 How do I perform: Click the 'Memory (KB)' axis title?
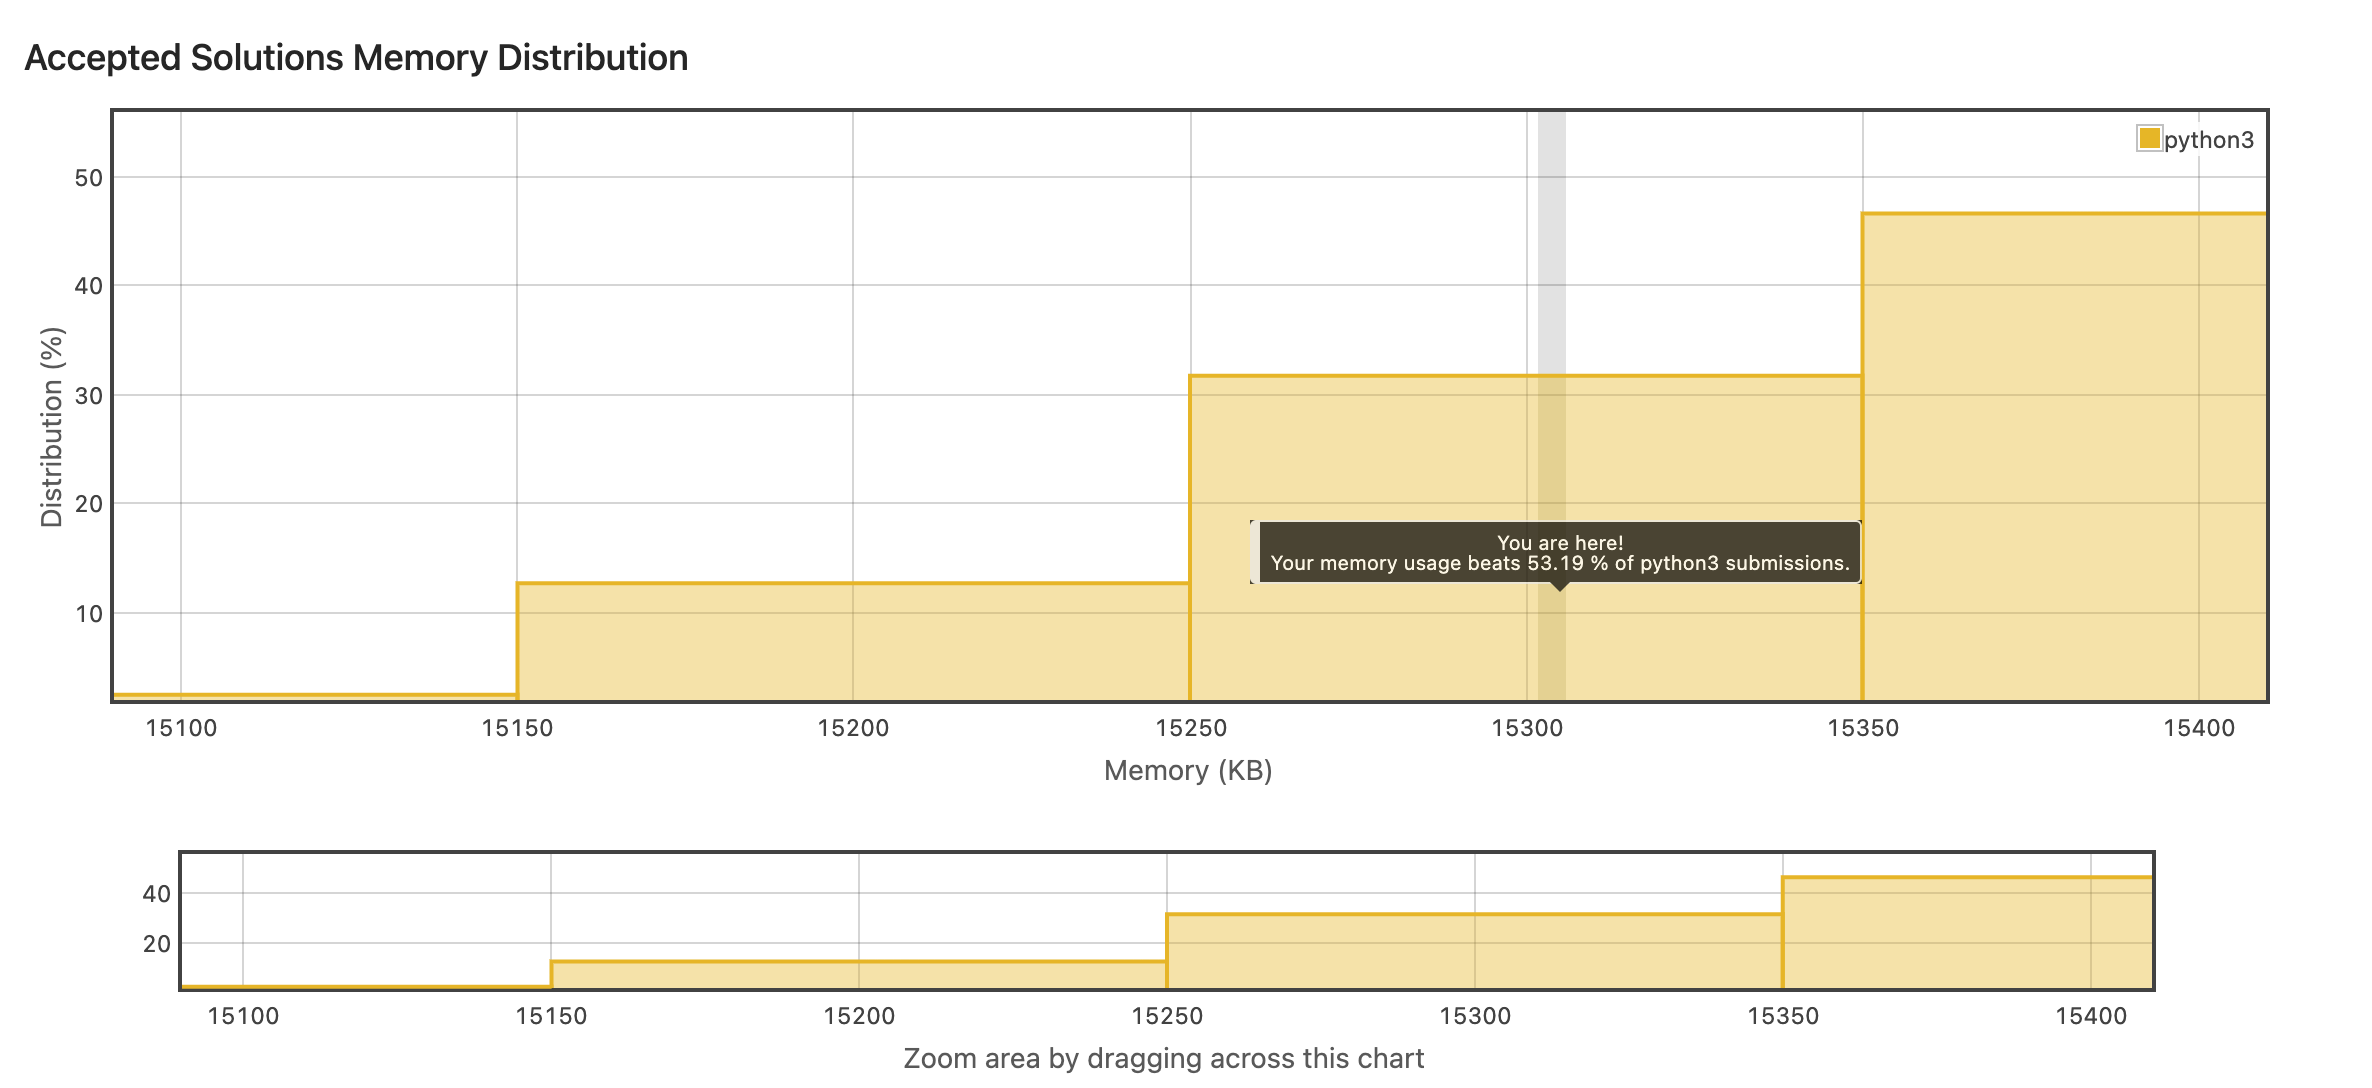click(1188, 771)
